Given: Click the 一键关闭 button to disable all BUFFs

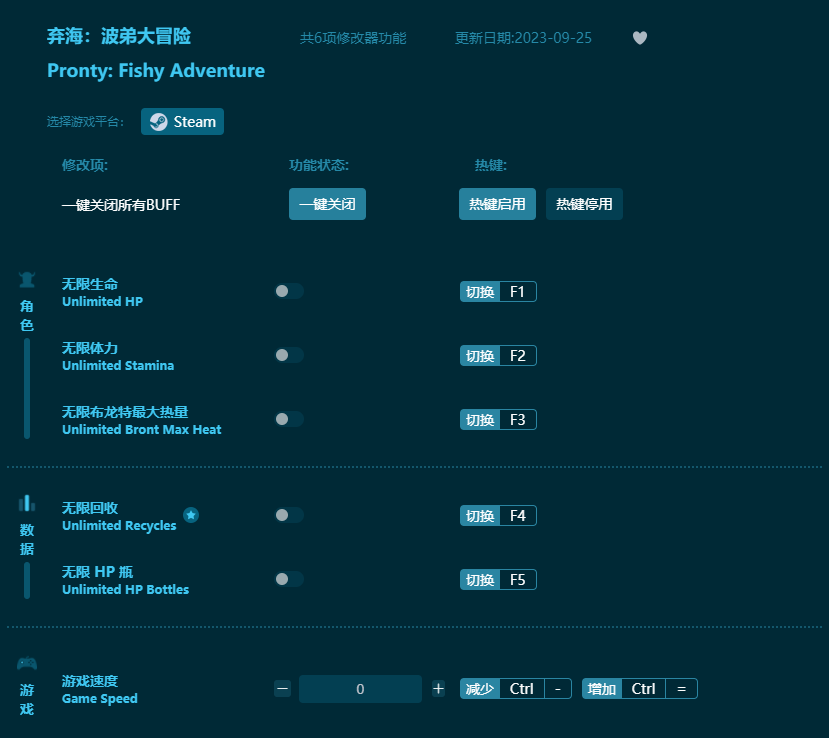Looking at the screenshot, I should 327,204.
